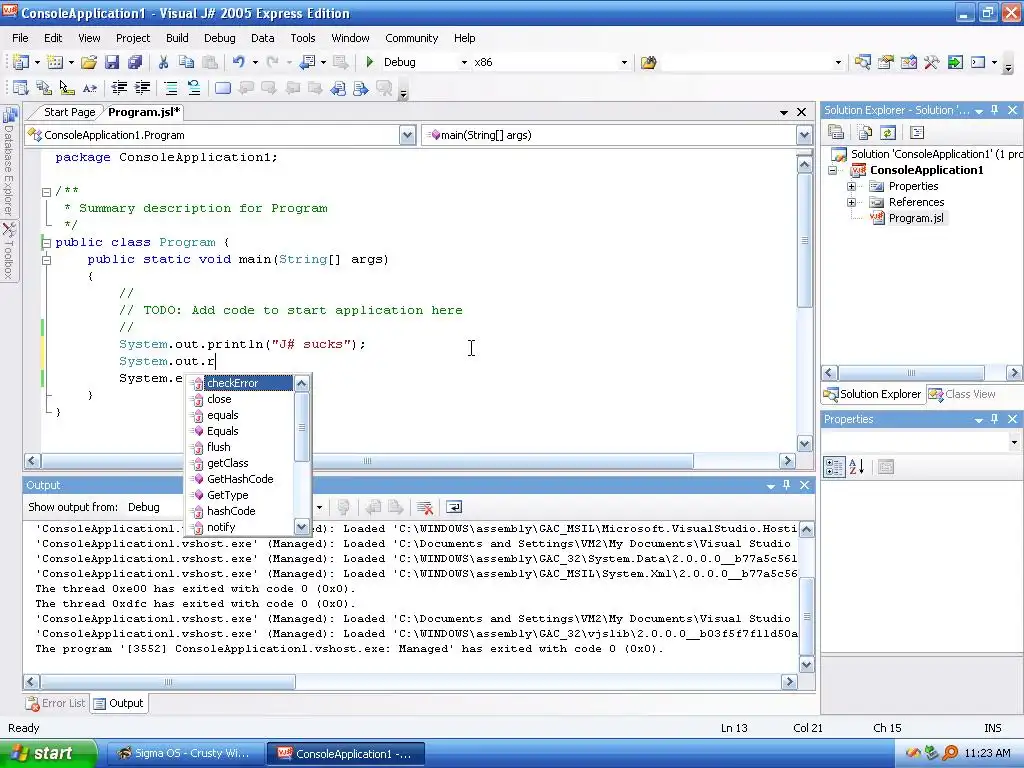Switch to Sigma OS taskbar window
The image size is (1024, 768).
[x=184, y=754]
